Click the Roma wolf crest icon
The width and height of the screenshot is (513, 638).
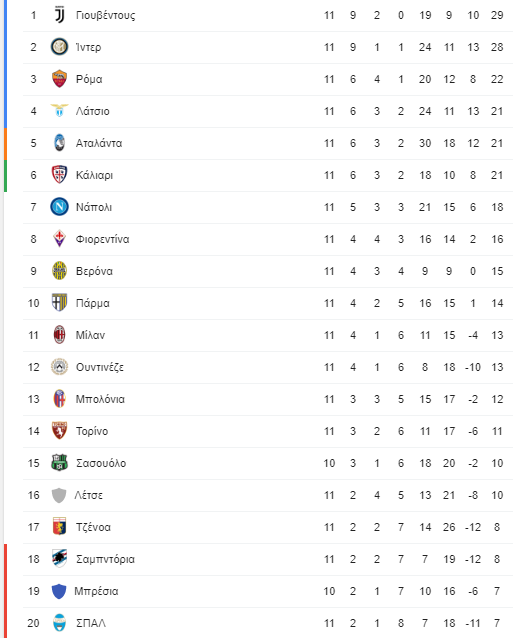(x=59, y=79)
